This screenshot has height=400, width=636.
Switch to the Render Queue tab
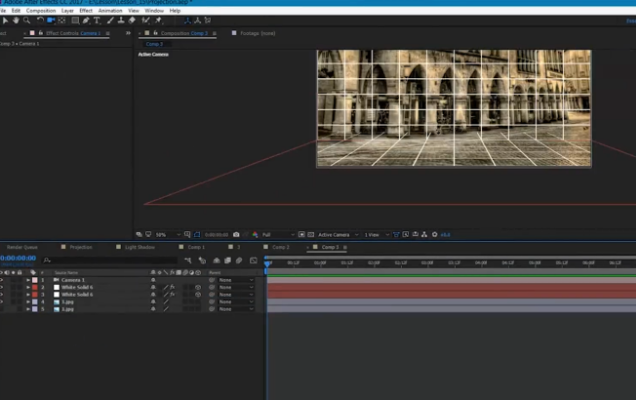point(22,247)
